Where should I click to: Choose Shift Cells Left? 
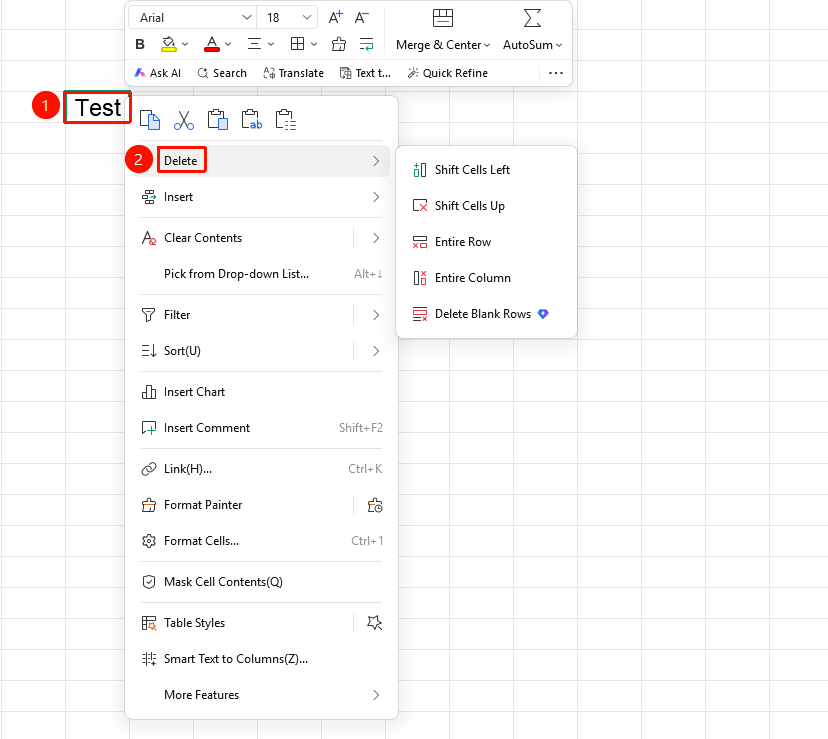click(486, 170)
